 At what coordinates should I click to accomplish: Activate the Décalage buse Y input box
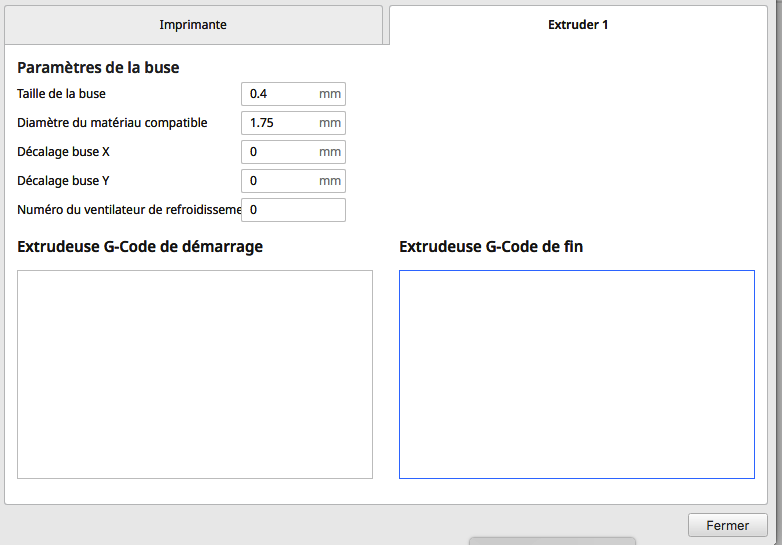pos(293,181)
